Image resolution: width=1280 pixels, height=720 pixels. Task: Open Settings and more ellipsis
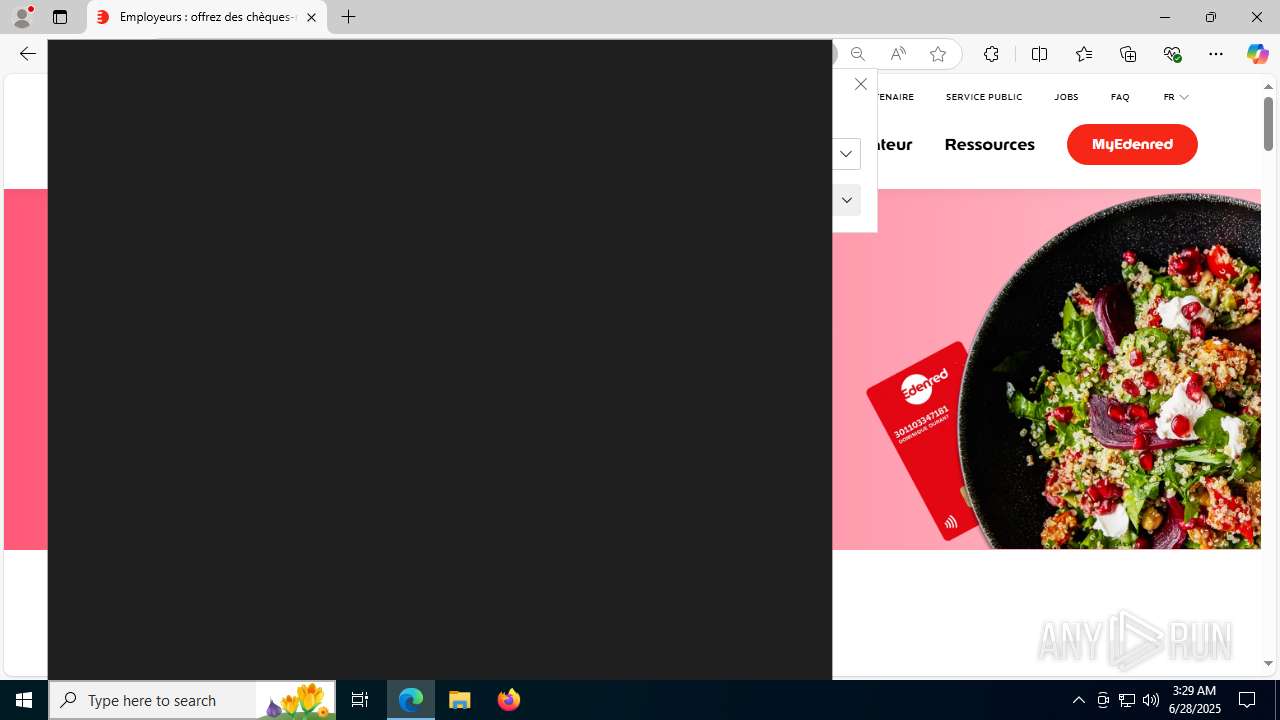[x=1216, y=54]
